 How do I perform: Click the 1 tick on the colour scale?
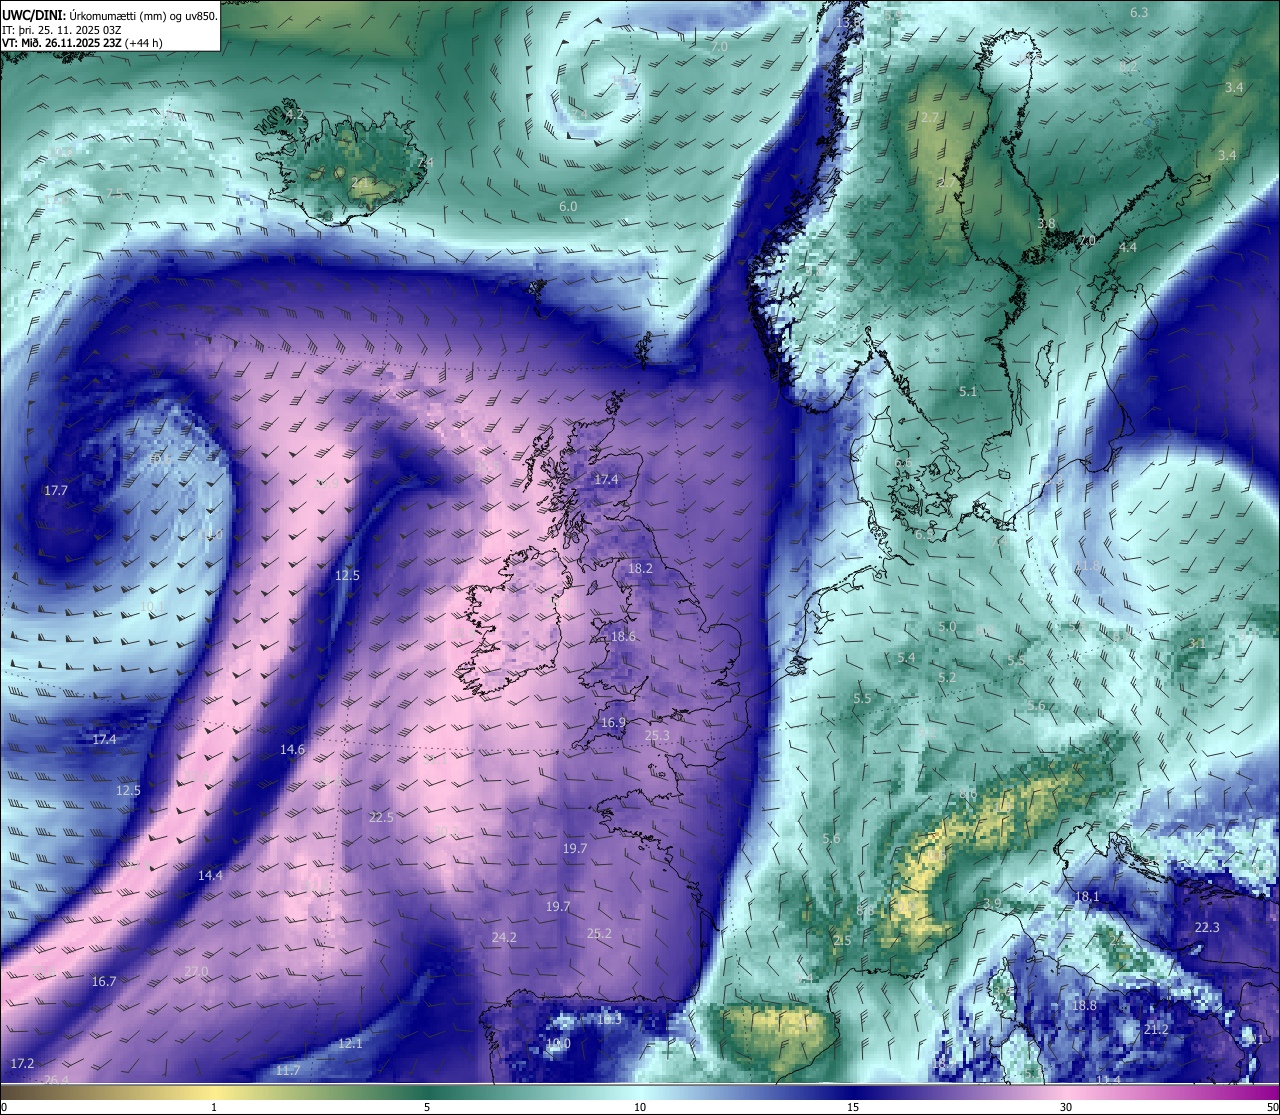click(214, 1107)
